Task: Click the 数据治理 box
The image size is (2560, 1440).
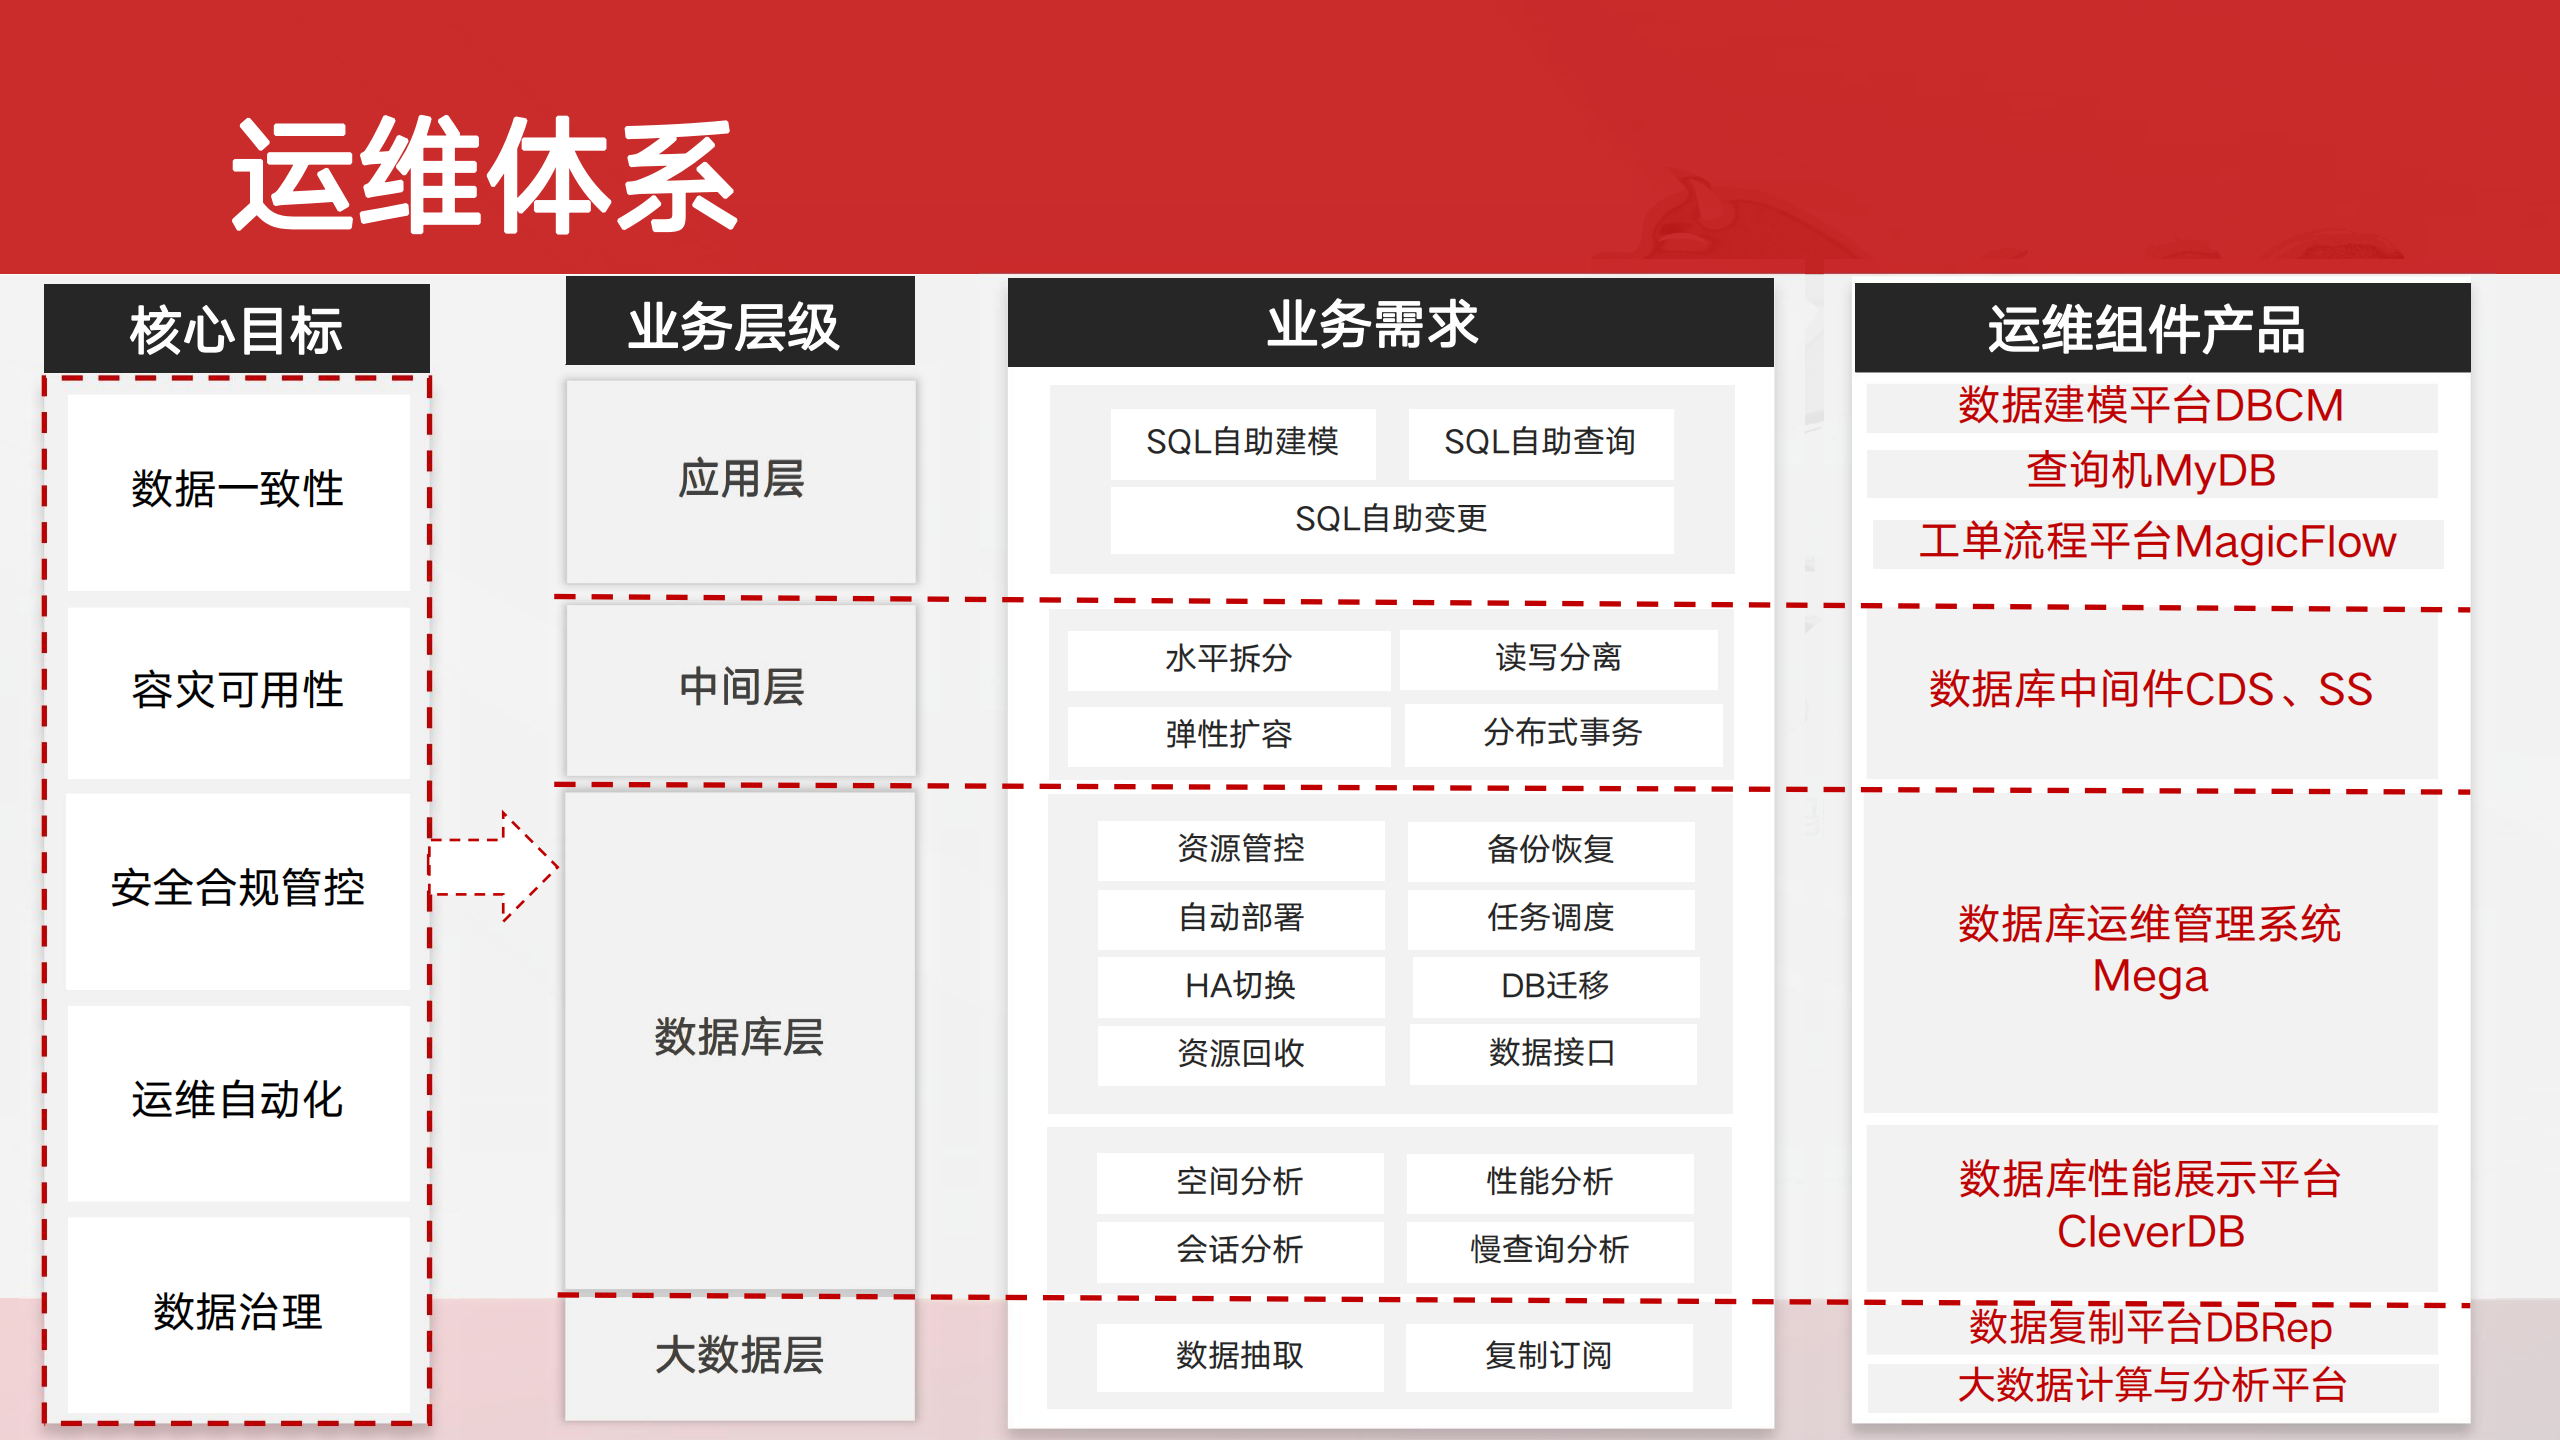Action: click(x=239, y=1314)
